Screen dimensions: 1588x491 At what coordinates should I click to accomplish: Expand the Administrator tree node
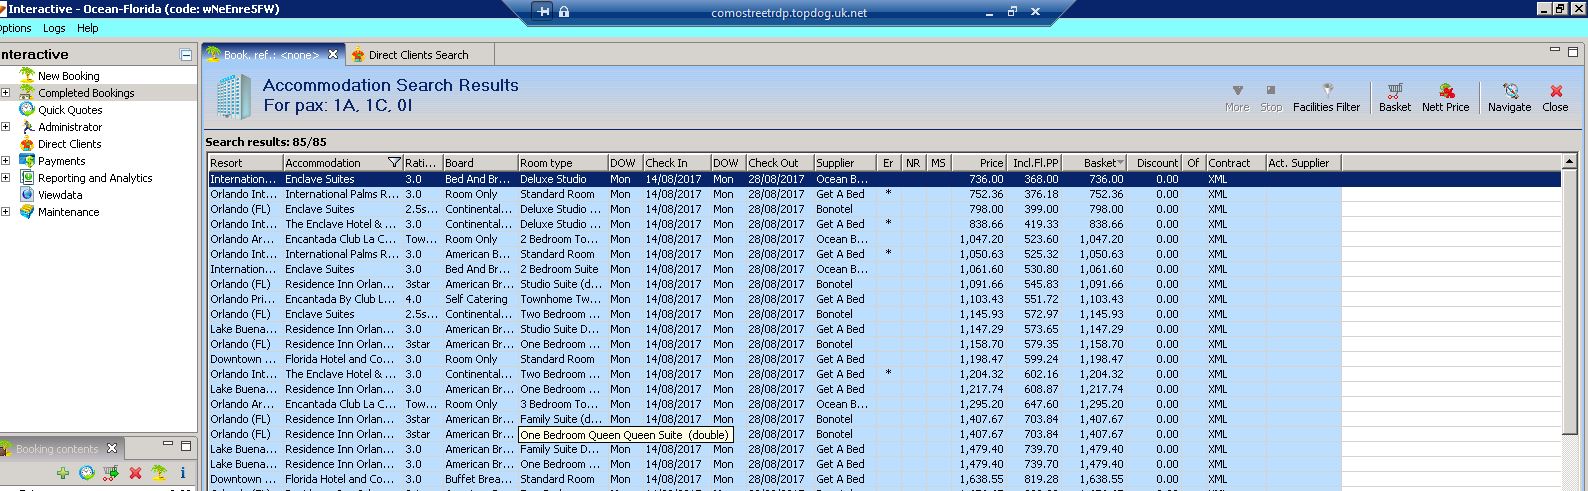(x=5, y=126)
